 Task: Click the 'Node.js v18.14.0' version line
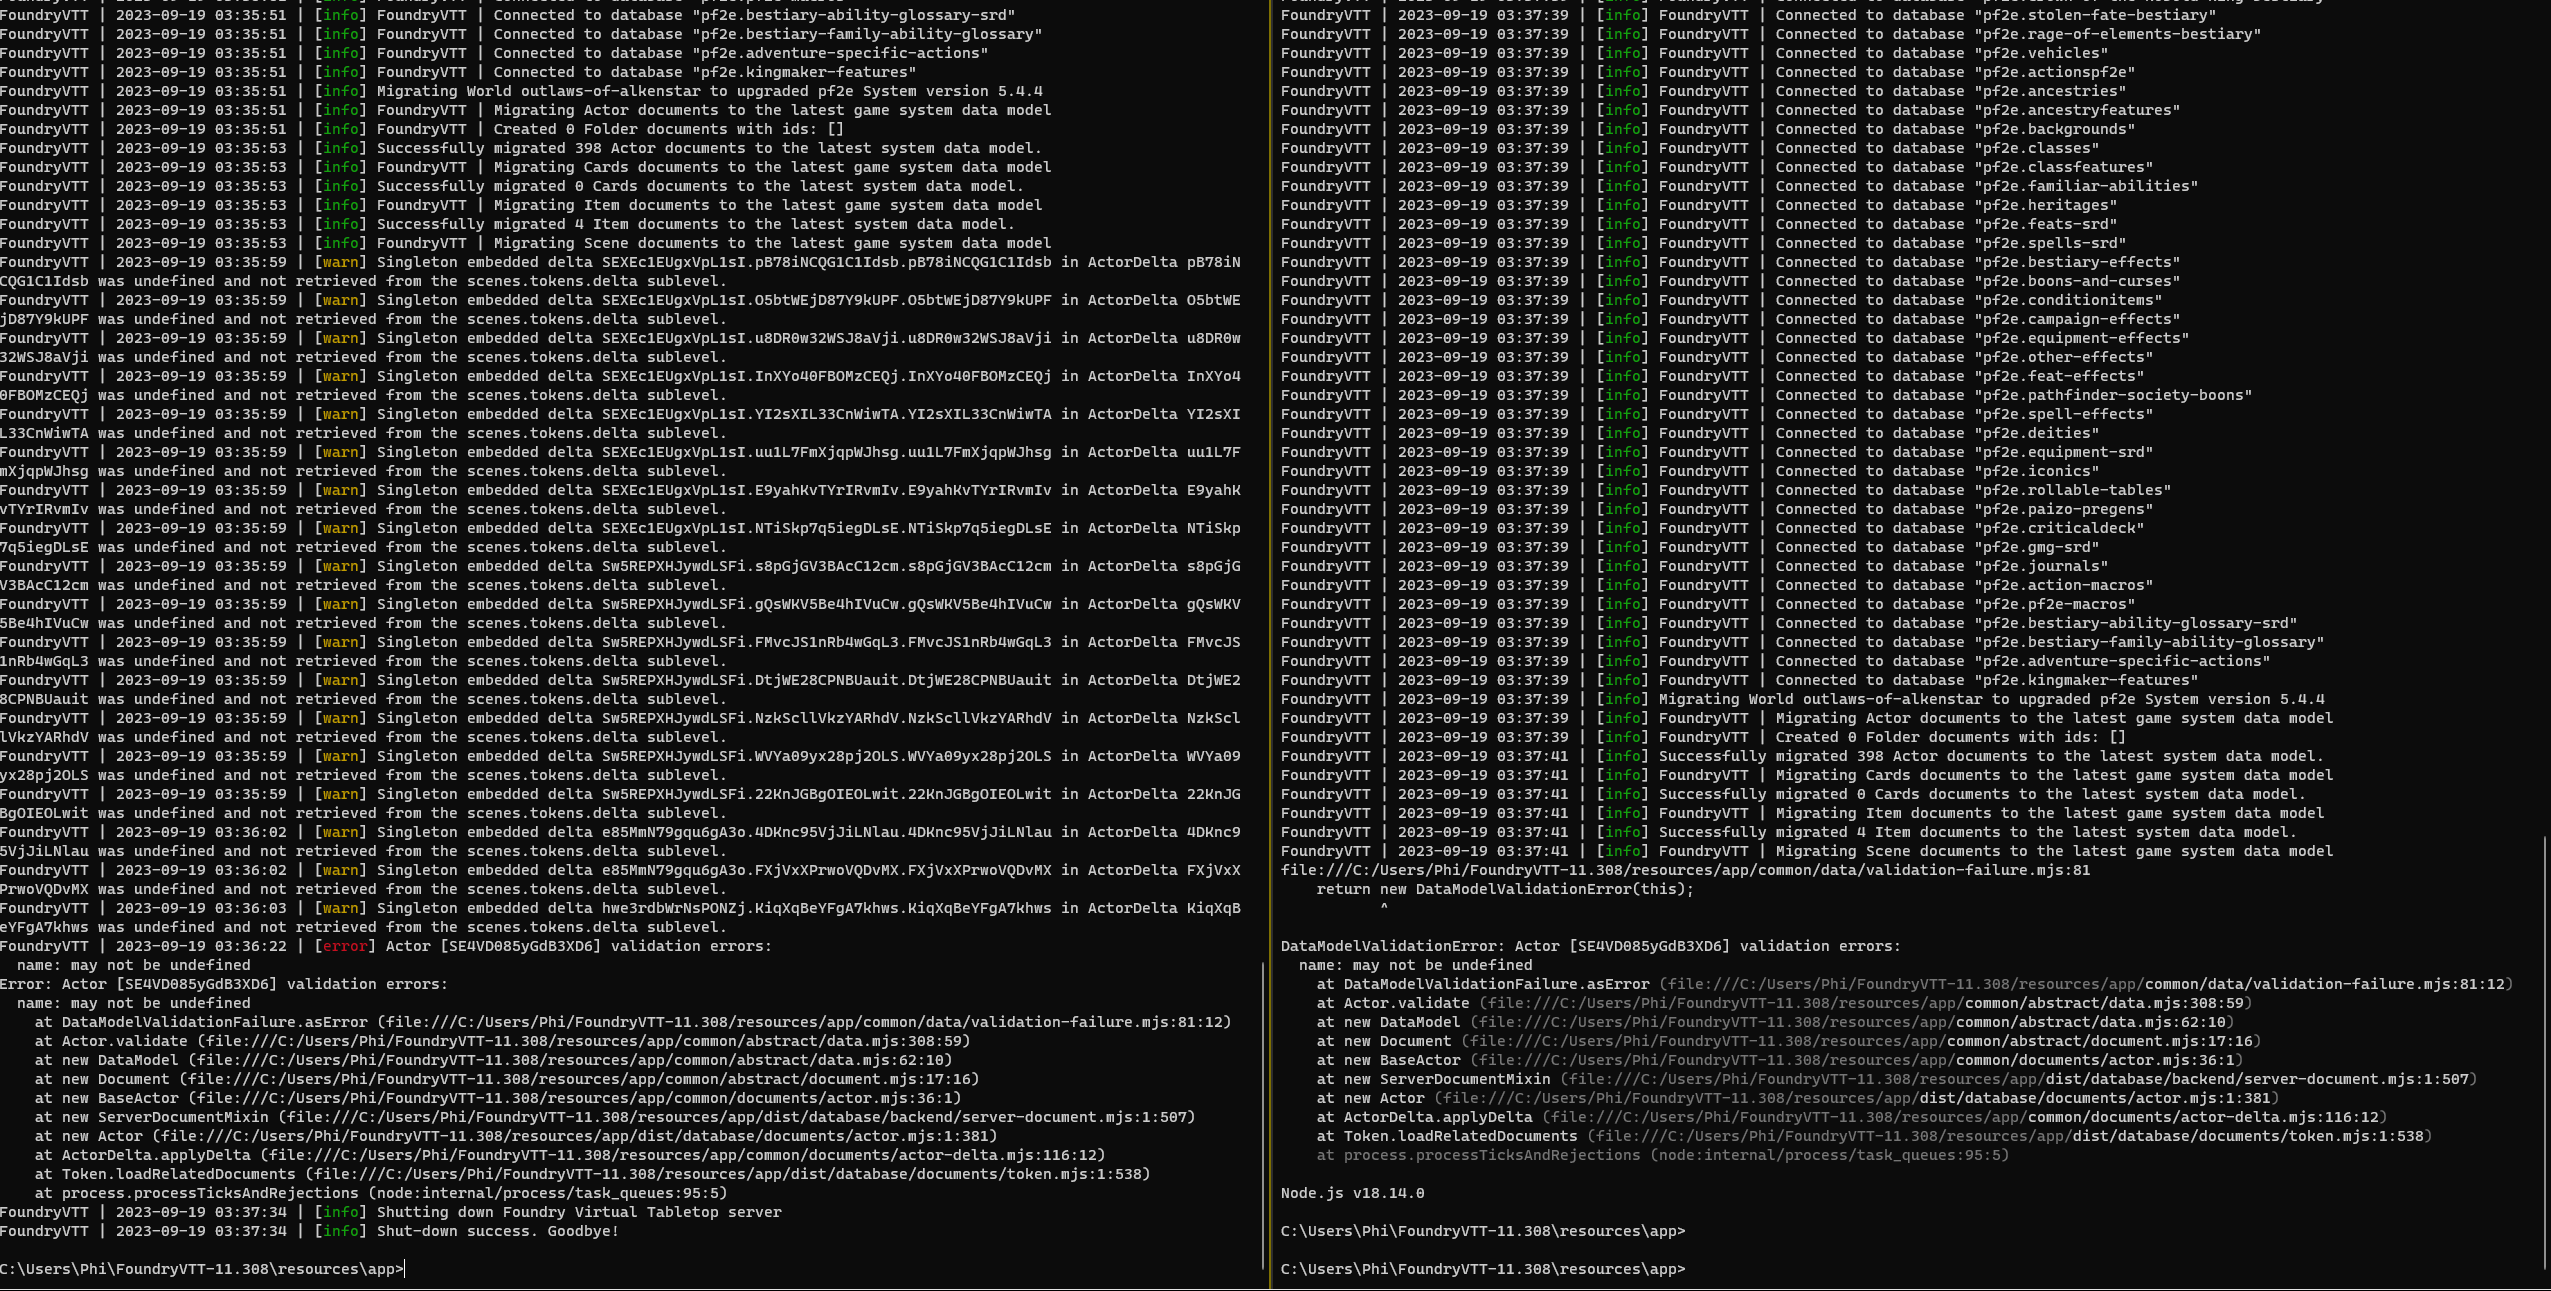coord(1352,1193)
